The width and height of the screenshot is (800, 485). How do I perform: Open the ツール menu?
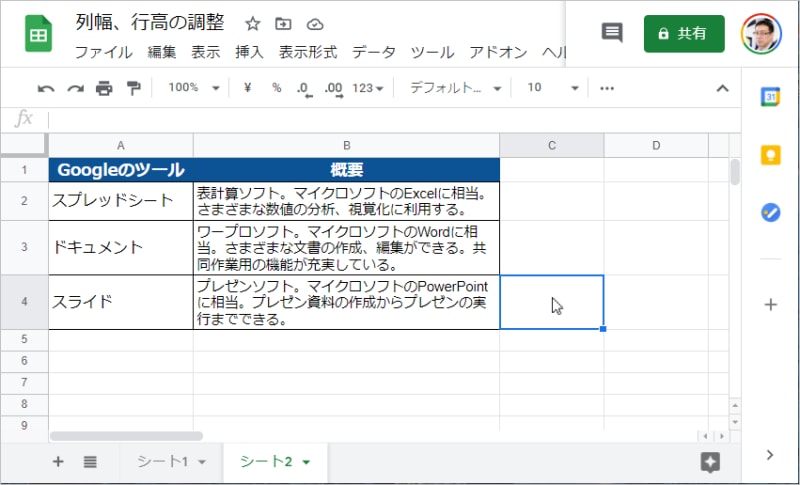(432, 53)
